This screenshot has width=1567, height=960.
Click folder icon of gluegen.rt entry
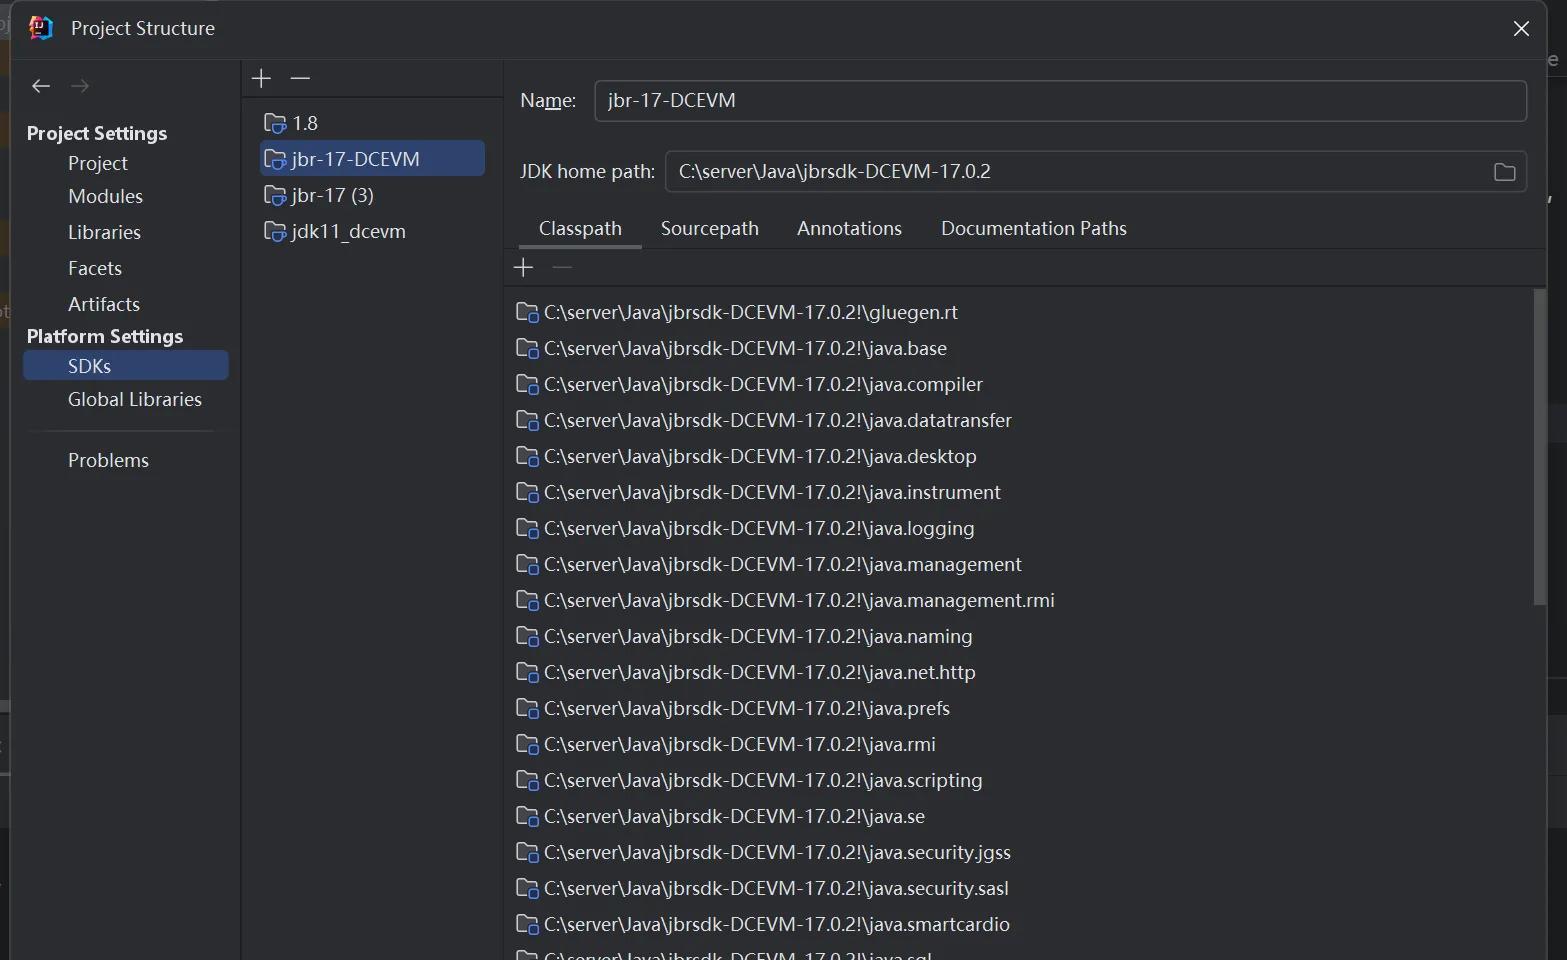click(527, 312)
